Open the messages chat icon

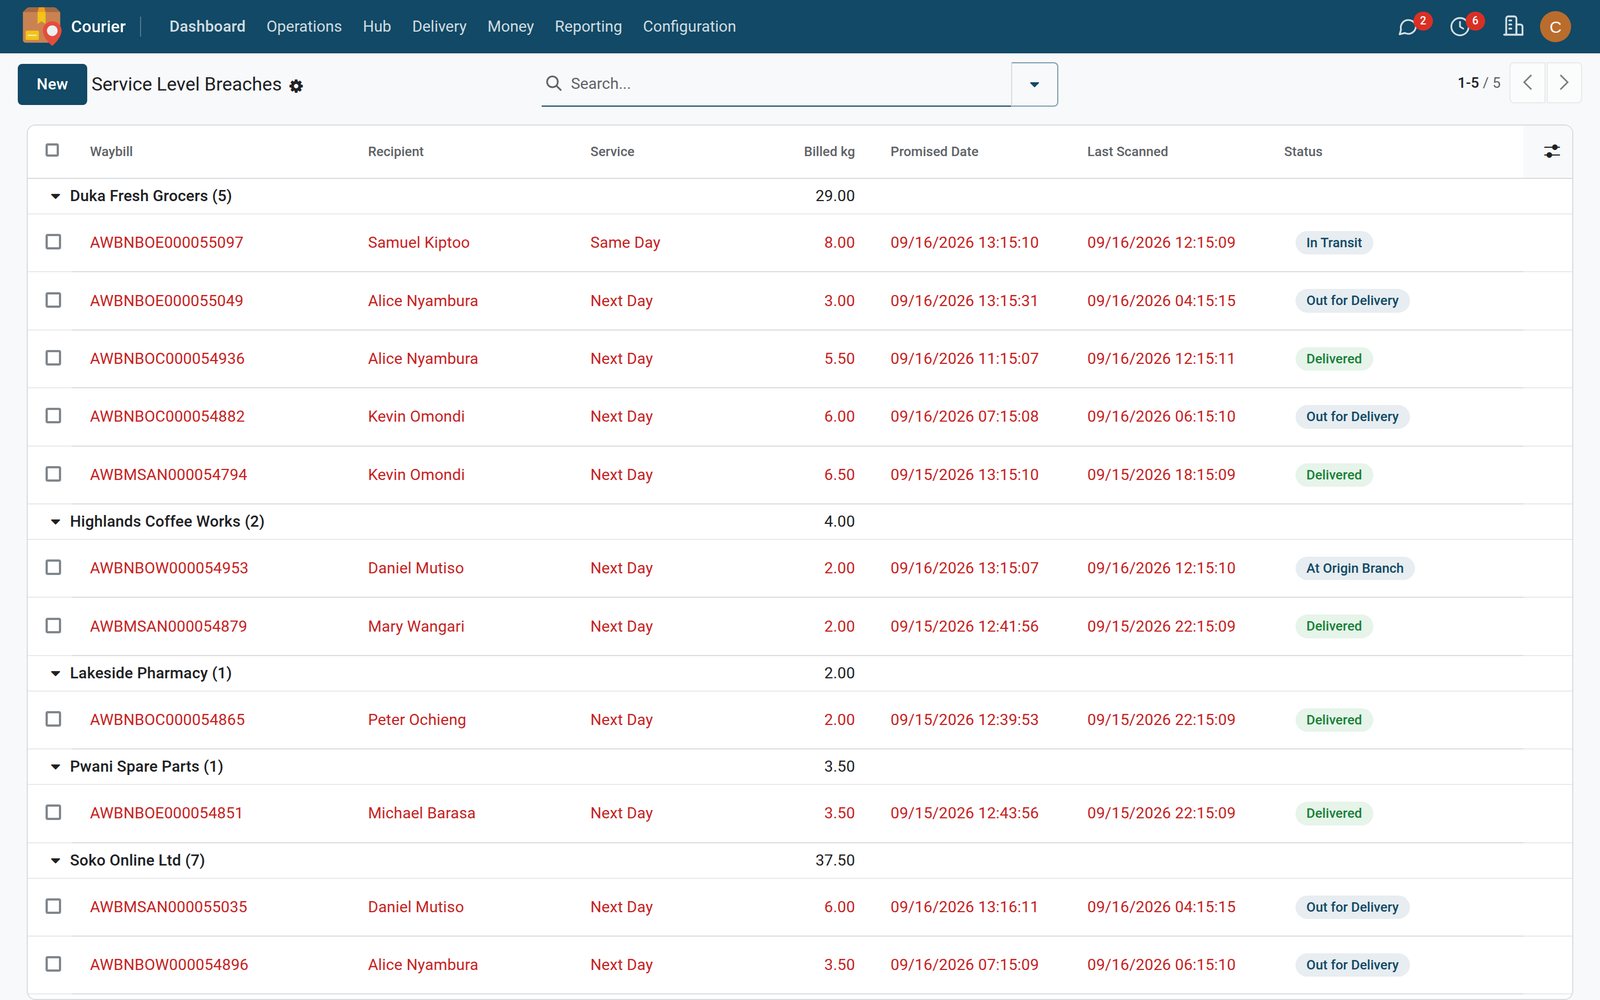pyautogui.click(x=1408, y=27)
